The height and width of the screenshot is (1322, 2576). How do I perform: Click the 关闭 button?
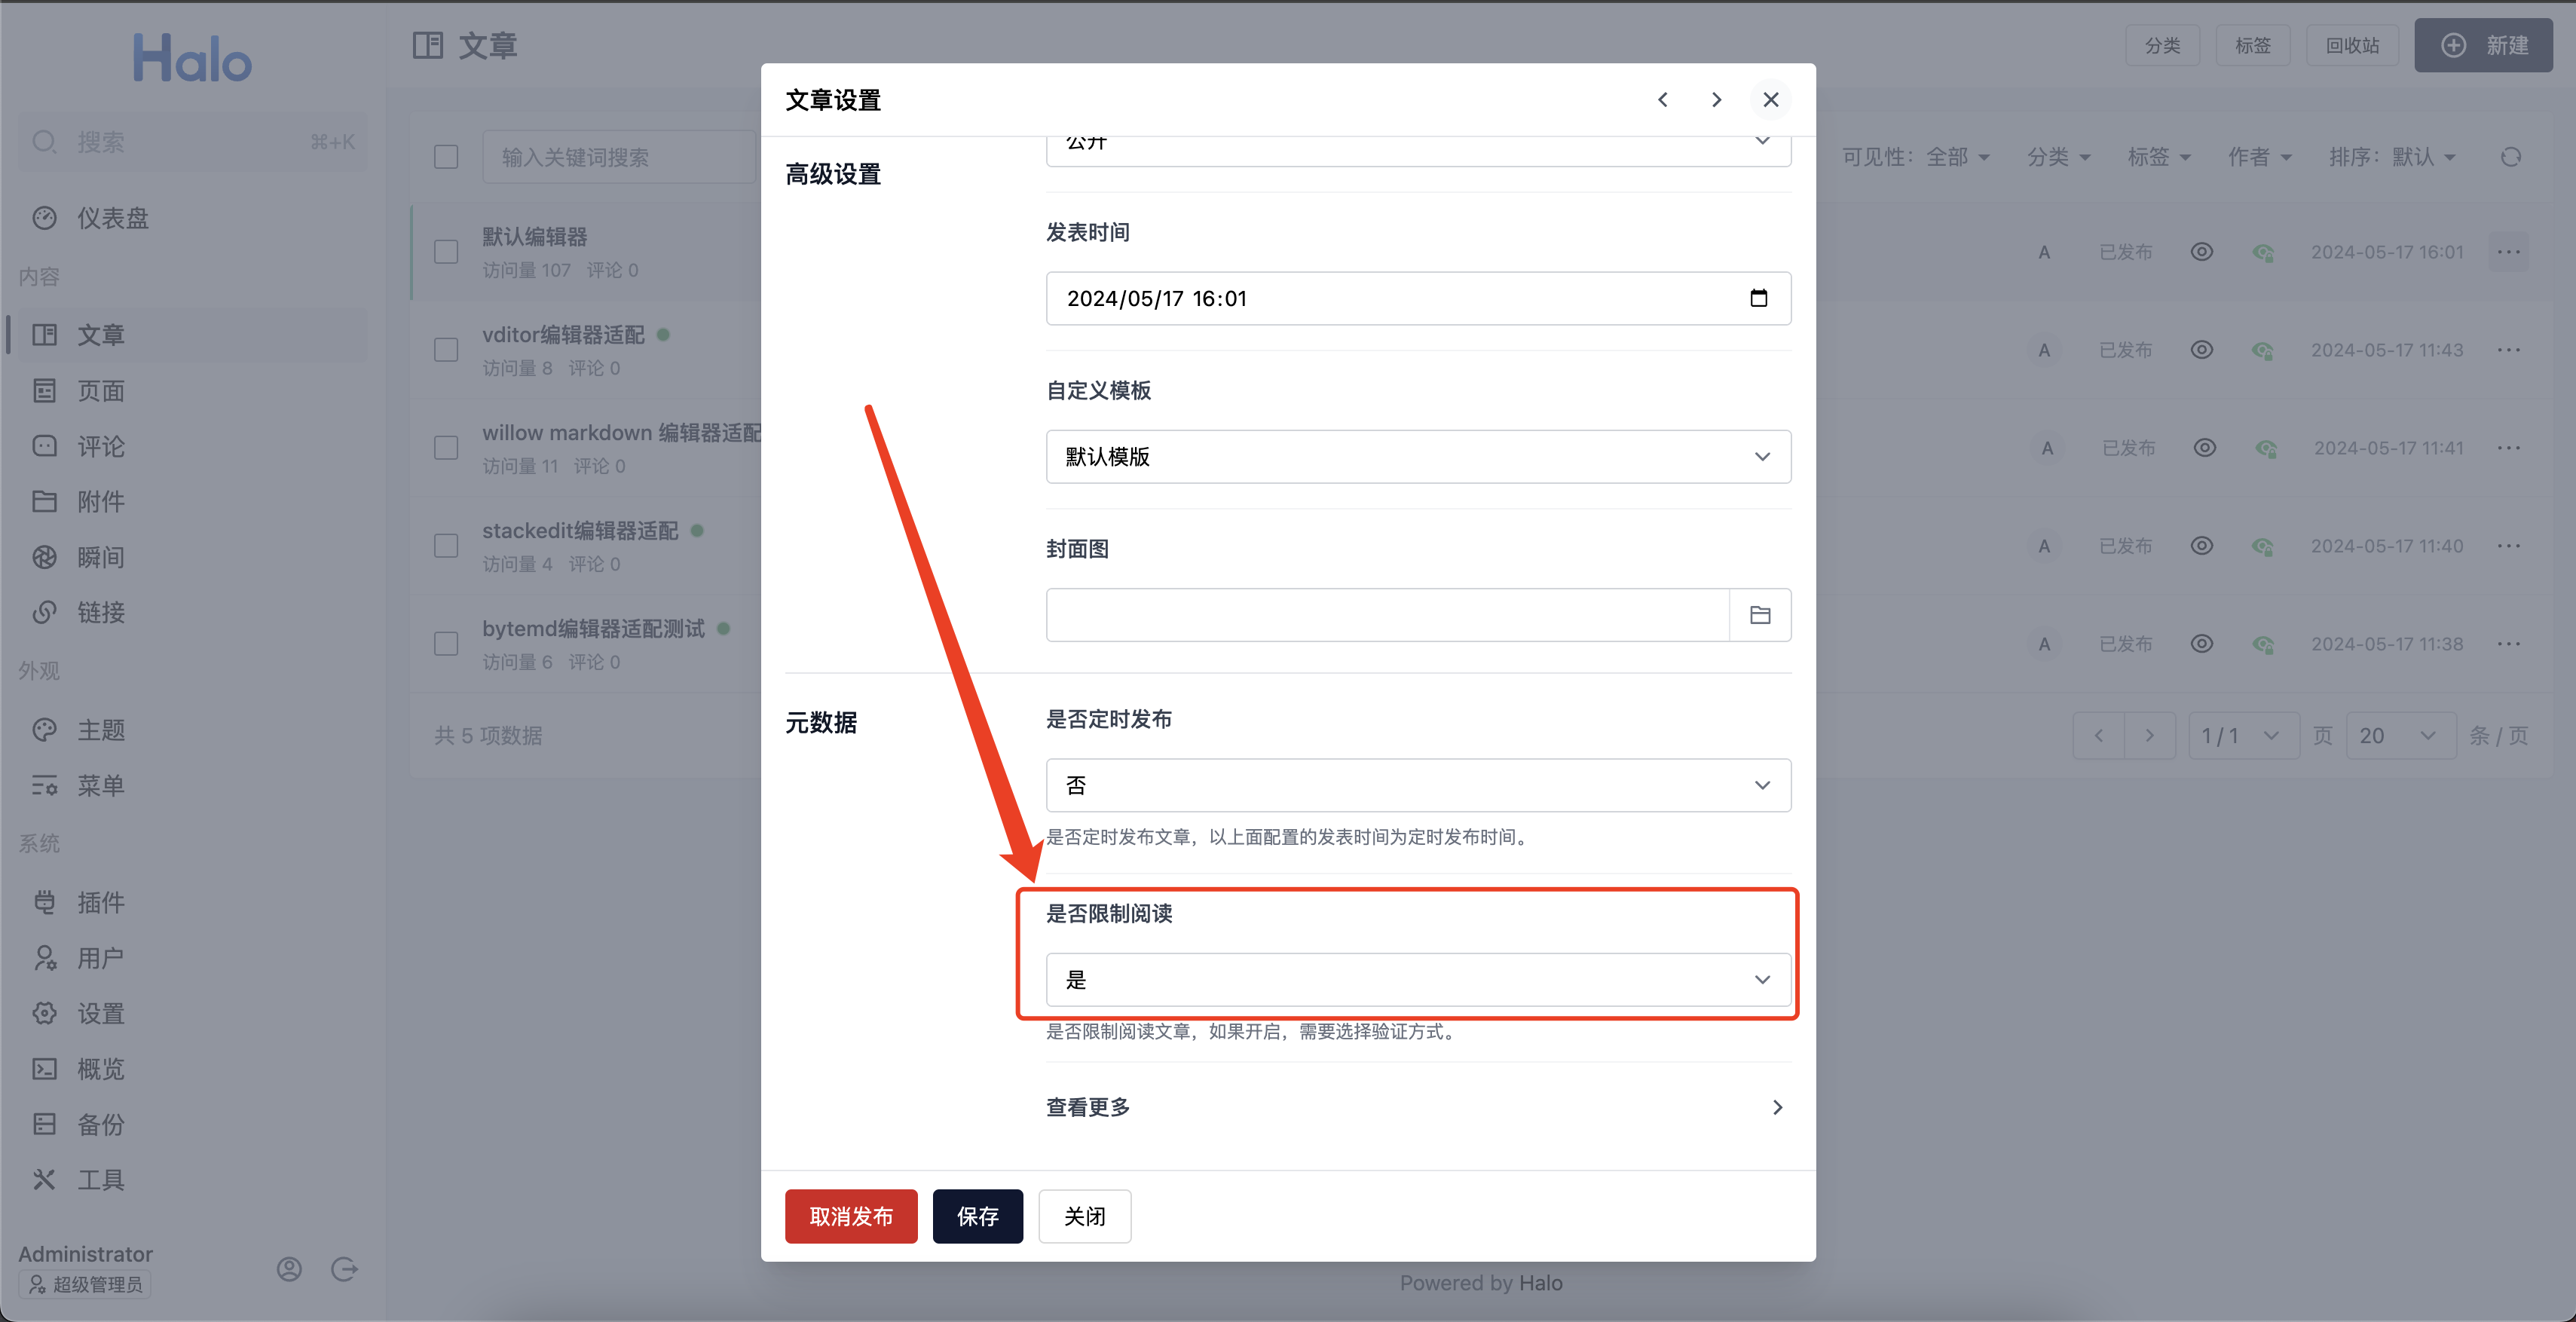pyautogui.click(x=1084, y=1216)
